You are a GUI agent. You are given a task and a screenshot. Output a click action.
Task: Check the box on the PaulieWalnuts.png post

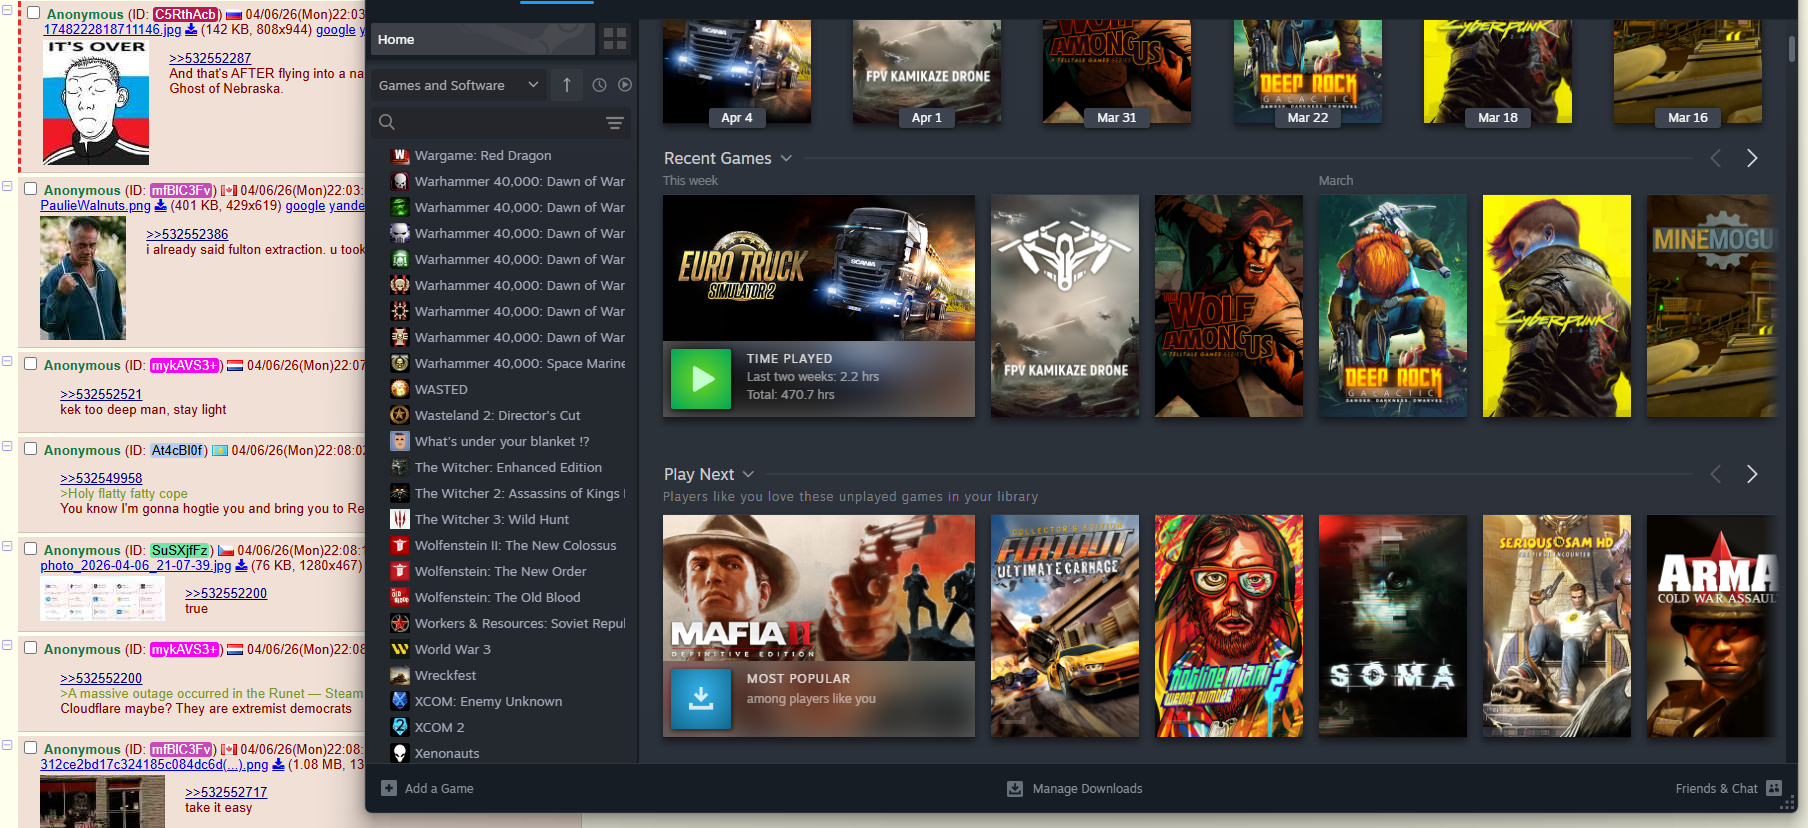click(x=30, y=189)
